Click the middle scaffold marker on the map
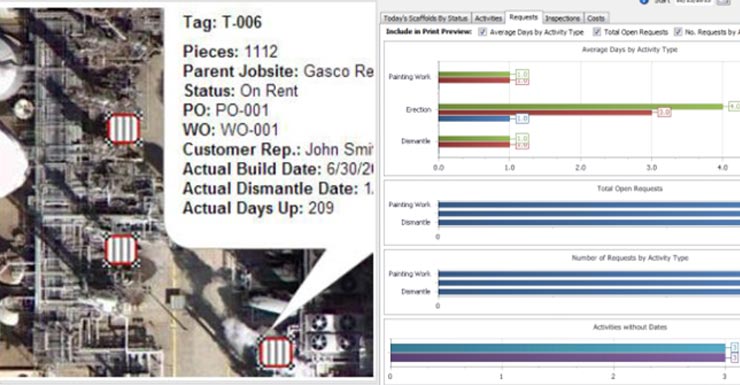This screenshot has width=740, height=385. 121,250
